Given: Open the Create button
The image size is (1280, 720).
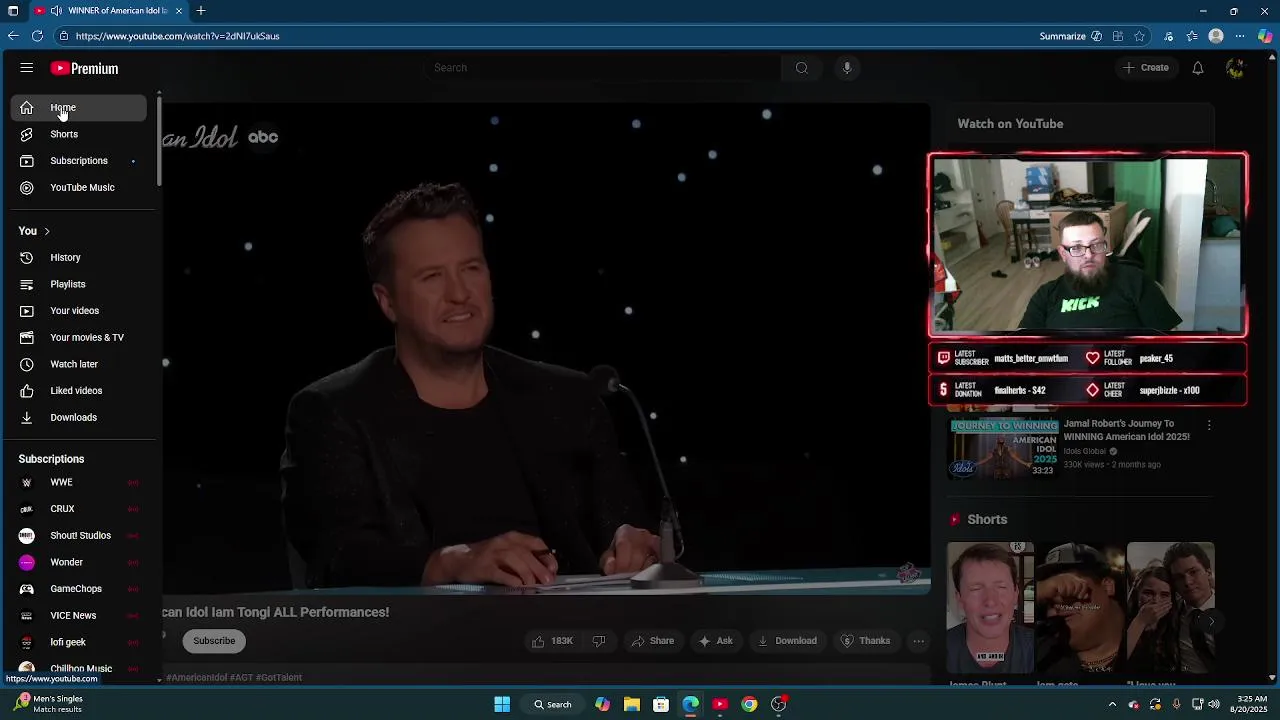Looking at the screenshot, I should [x=1145, y=68].
